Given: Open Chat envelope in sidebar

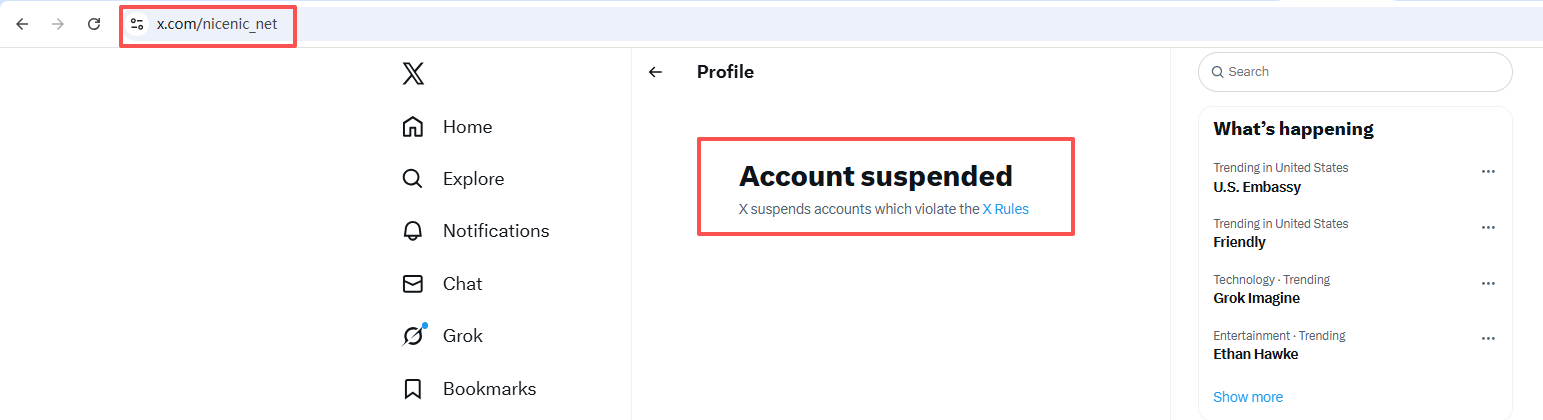Looking at the screenshot, I should click(412, 284).
